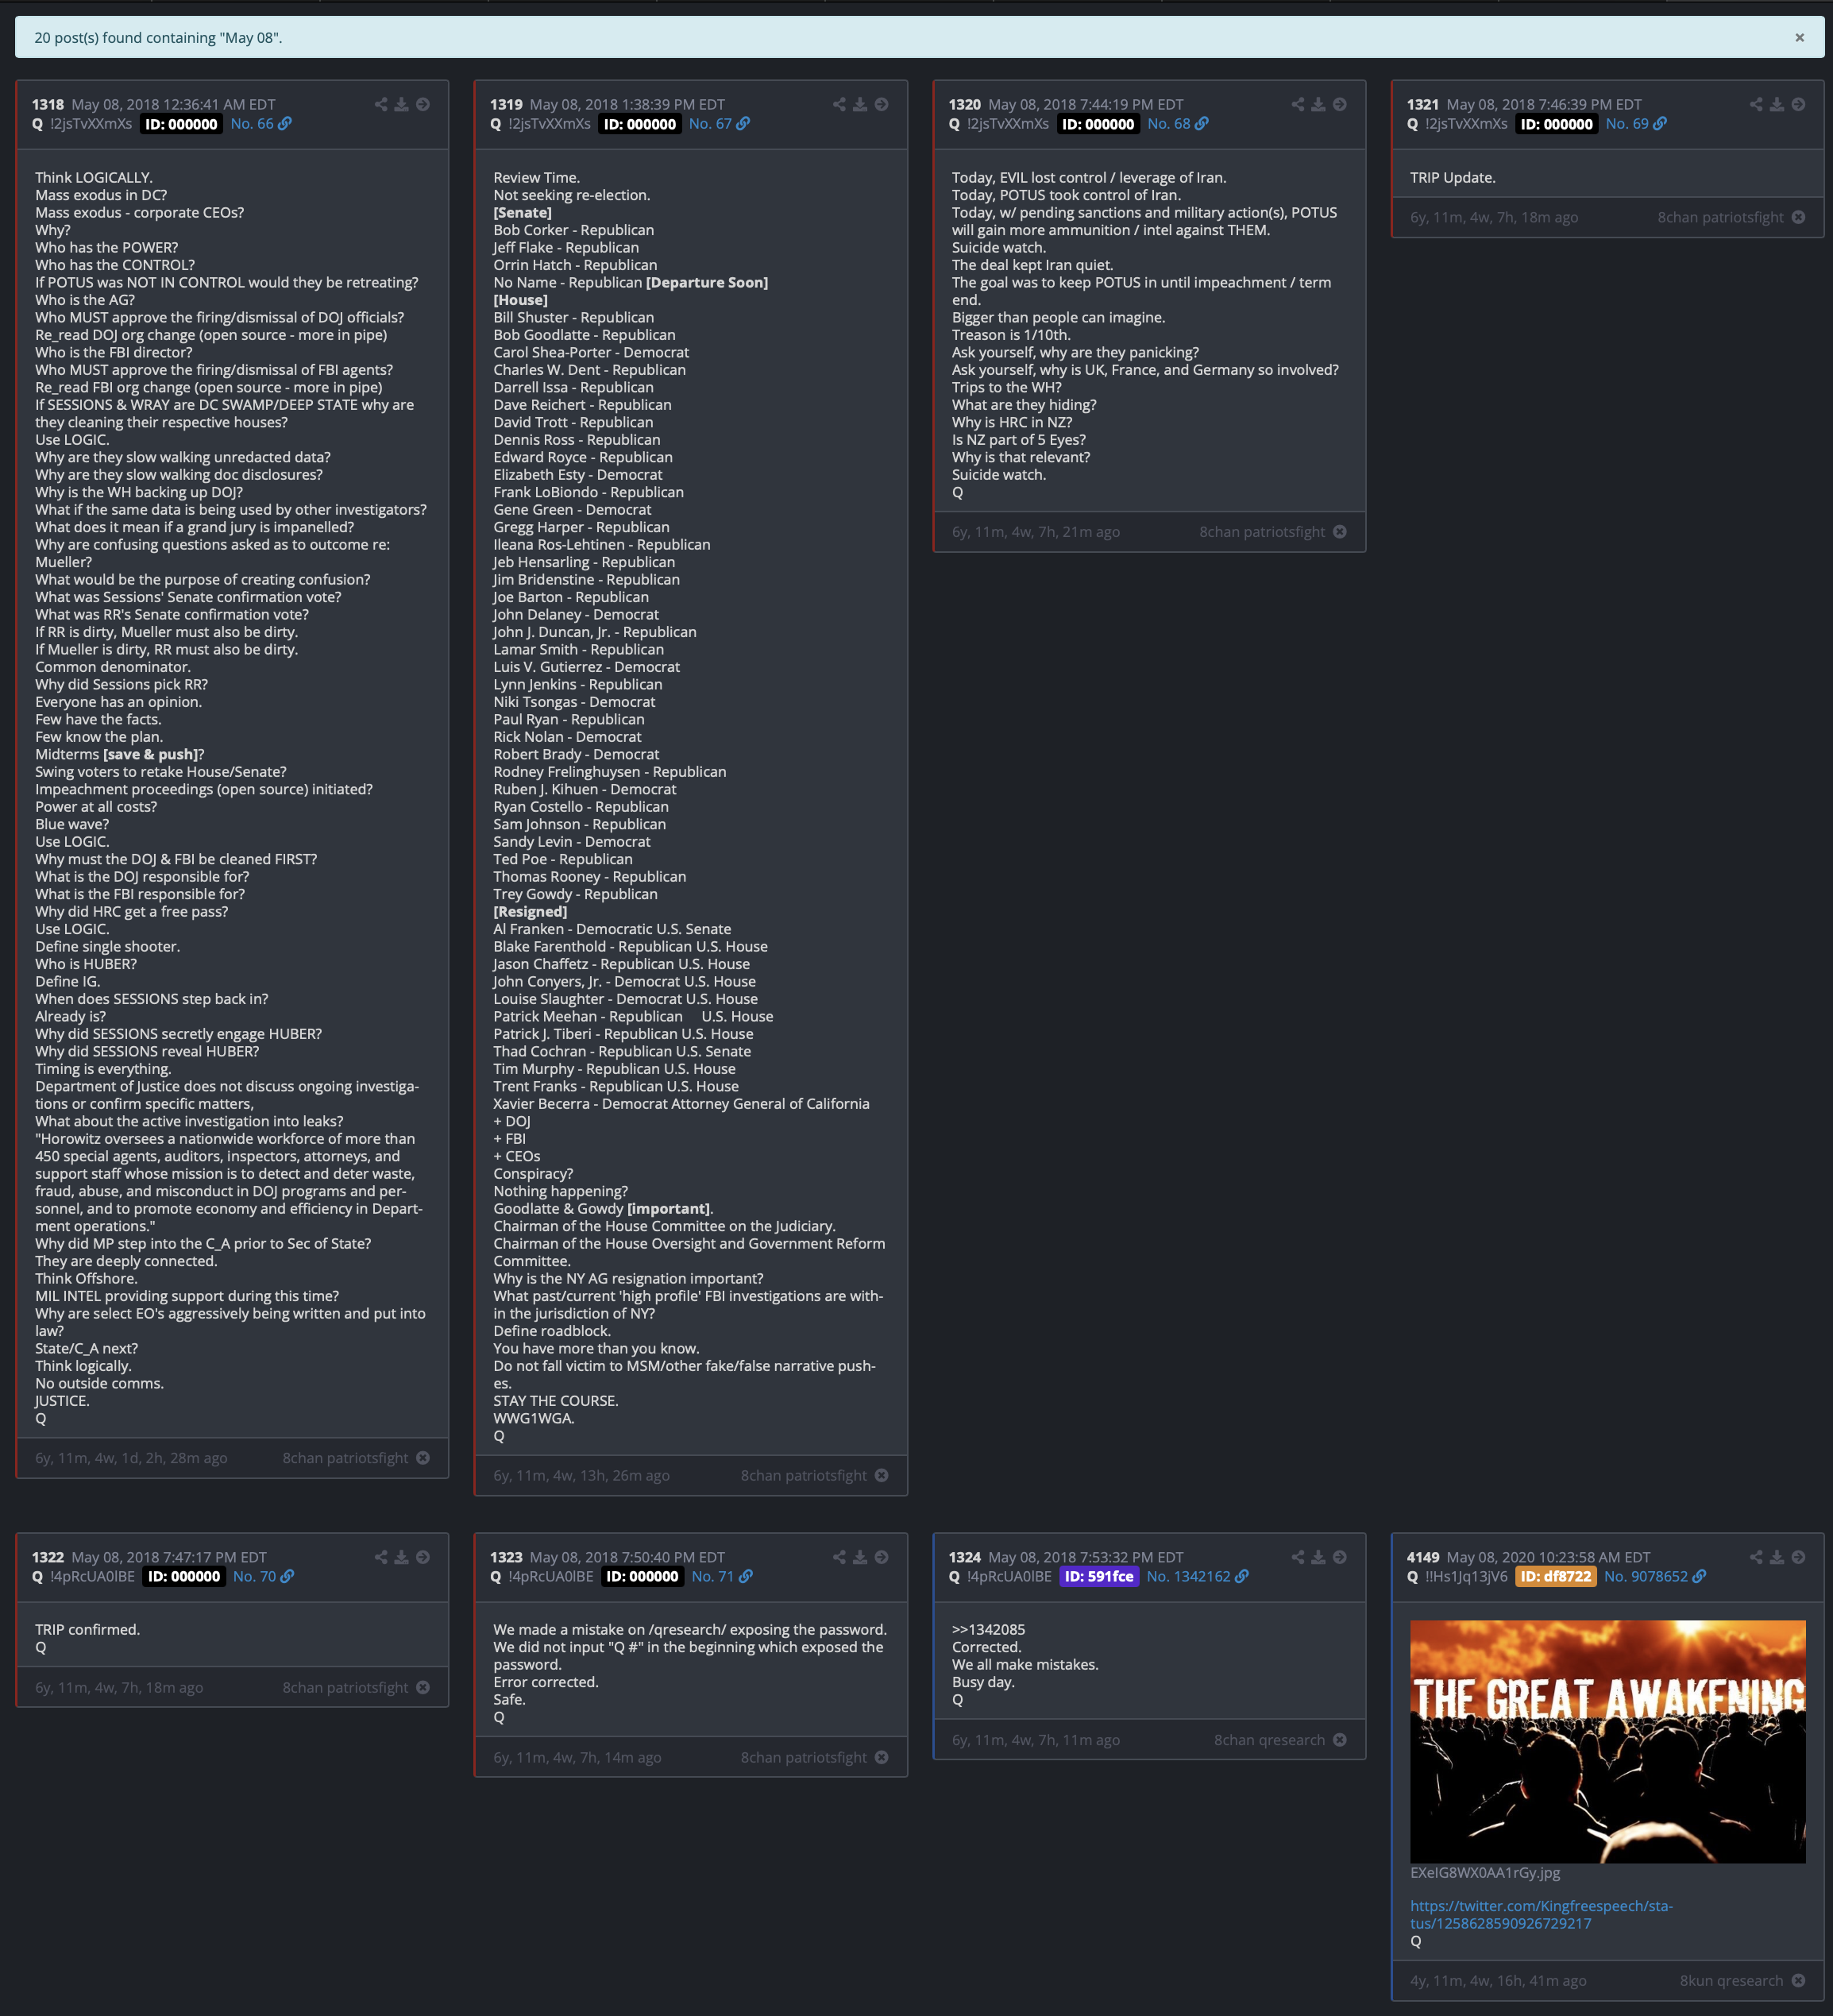1833x2016 pixels.
Task: Click the >>1342085 reply reference in post 1324
Action: point(988,1629)
